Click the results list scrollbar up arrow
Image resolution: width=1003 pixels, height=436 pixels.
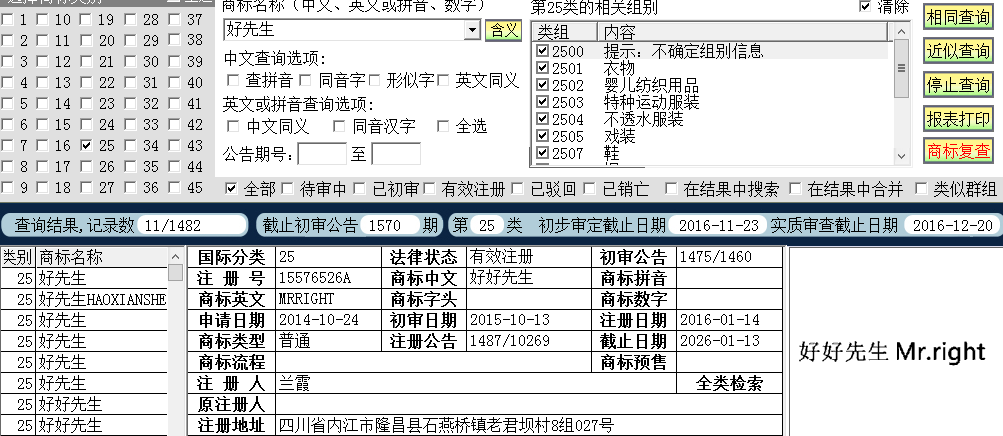click(x=175, y=256)
